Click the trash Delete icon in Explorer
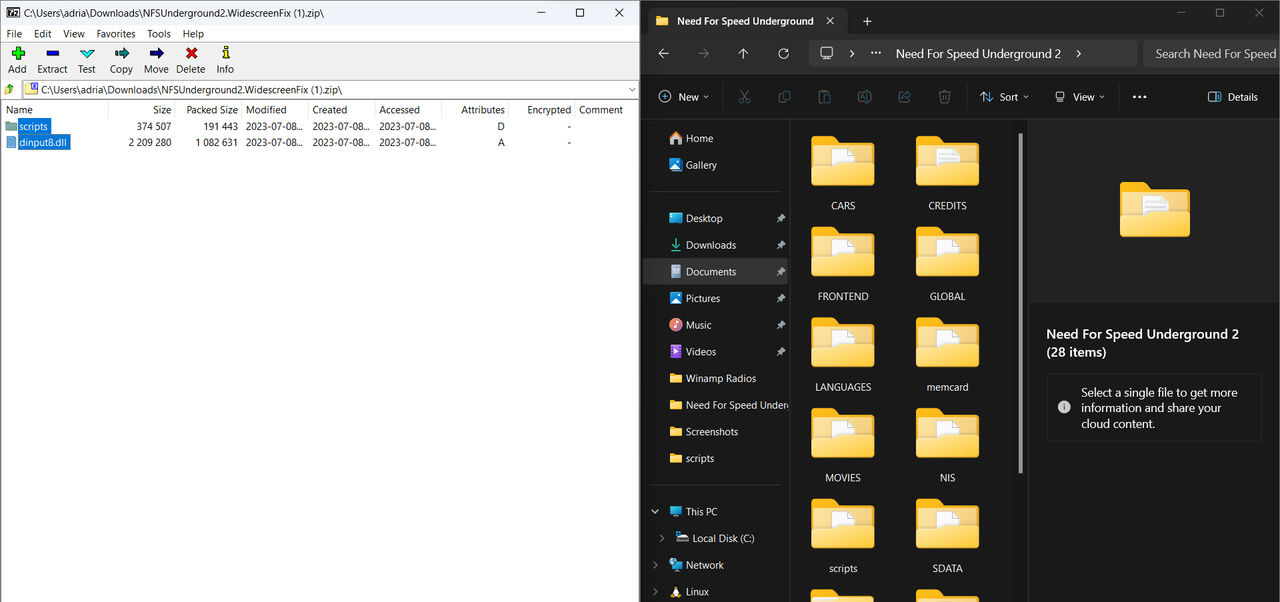The width and height of the screenshot is (1280, 602). pyautogui.click(x=944, y=97)
